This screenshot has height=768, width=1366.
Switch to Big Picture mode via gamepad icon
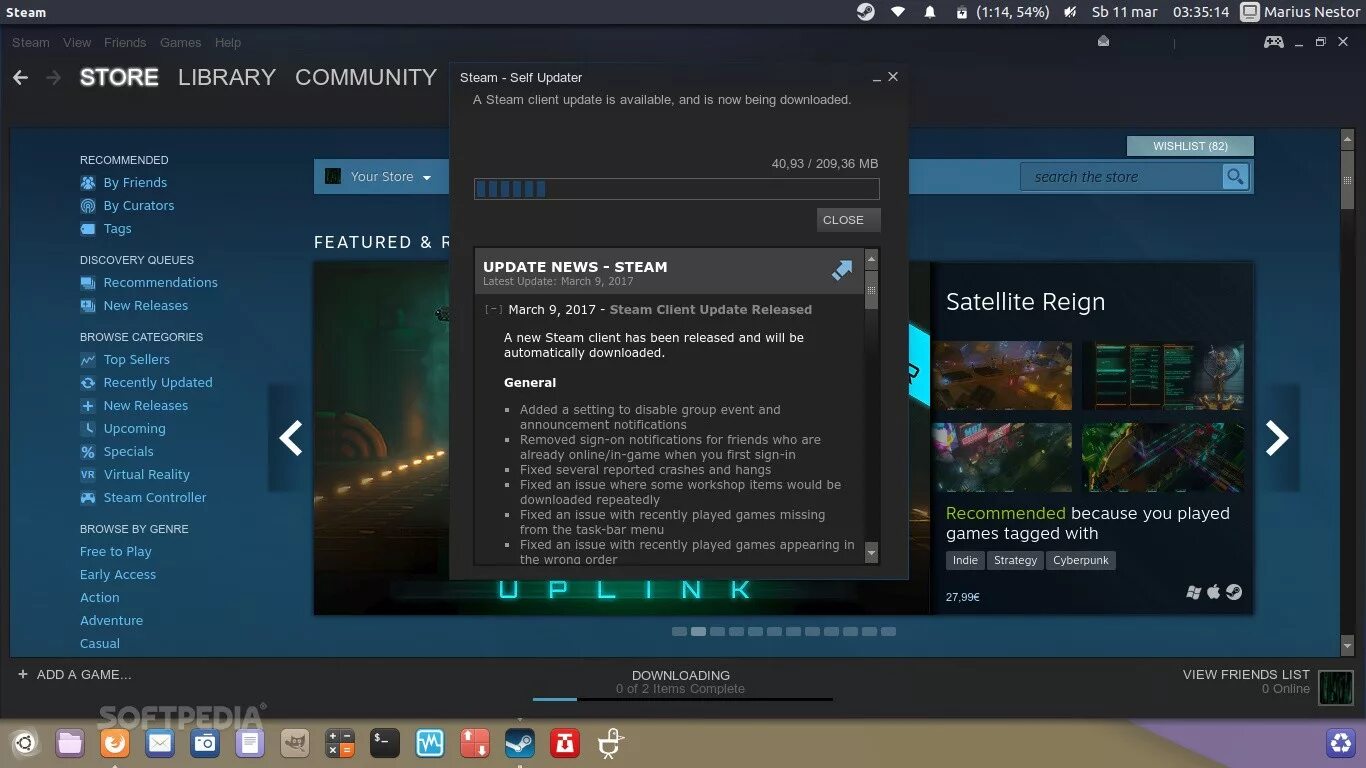[1274, 42]
